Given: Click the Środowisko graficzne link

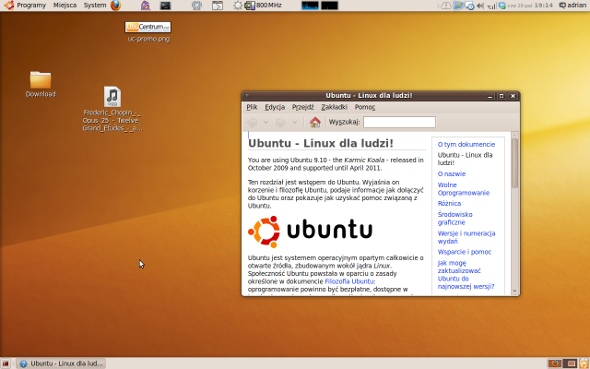Looking at the screenshot, I should (455, 218).
